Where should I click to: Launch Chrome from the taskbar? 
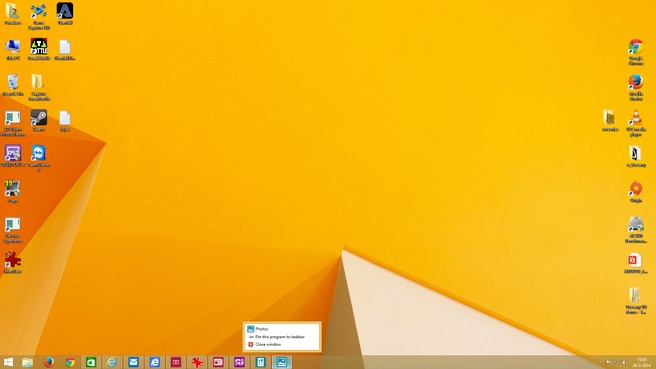(x=70, y=362)
